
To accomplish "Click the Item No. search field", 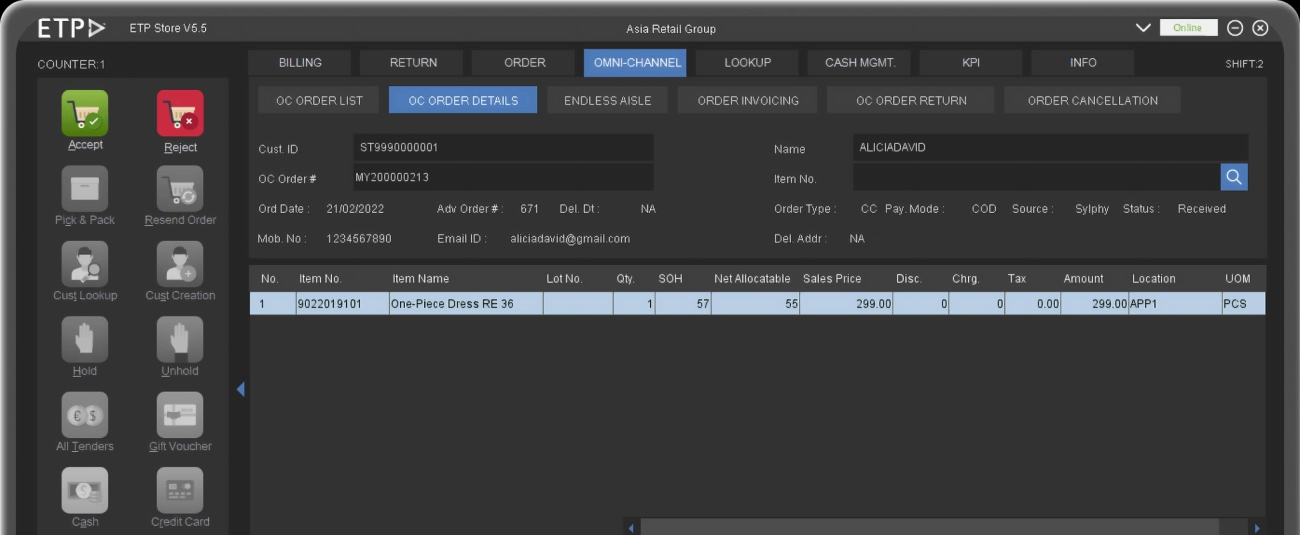I will (1036, 177).
